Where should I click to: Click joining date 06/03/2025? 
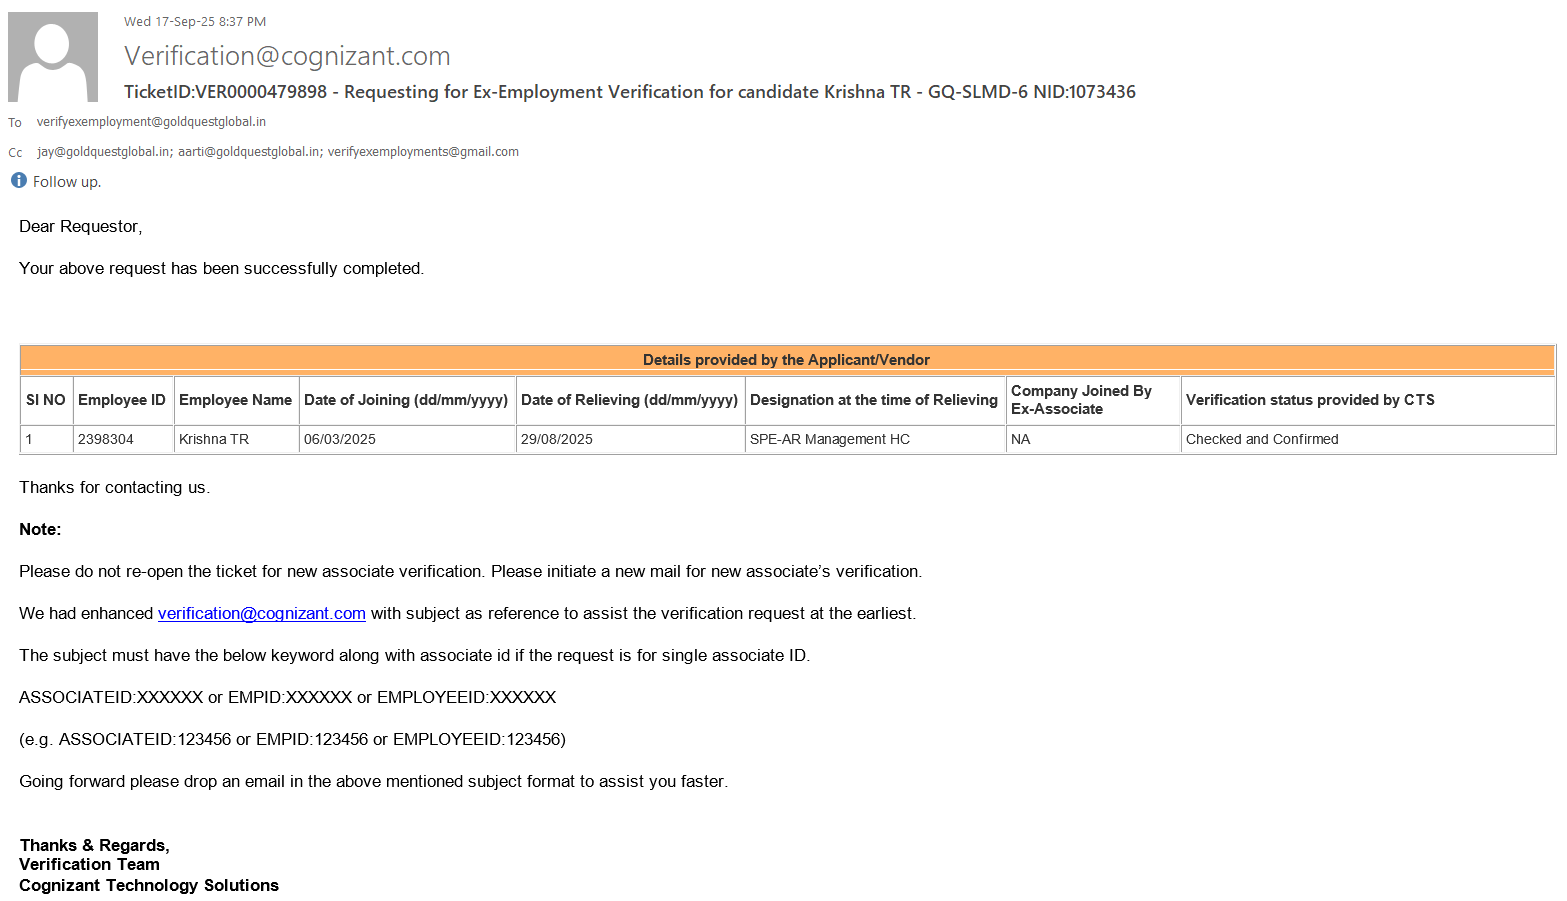click(x=340, y=439)
